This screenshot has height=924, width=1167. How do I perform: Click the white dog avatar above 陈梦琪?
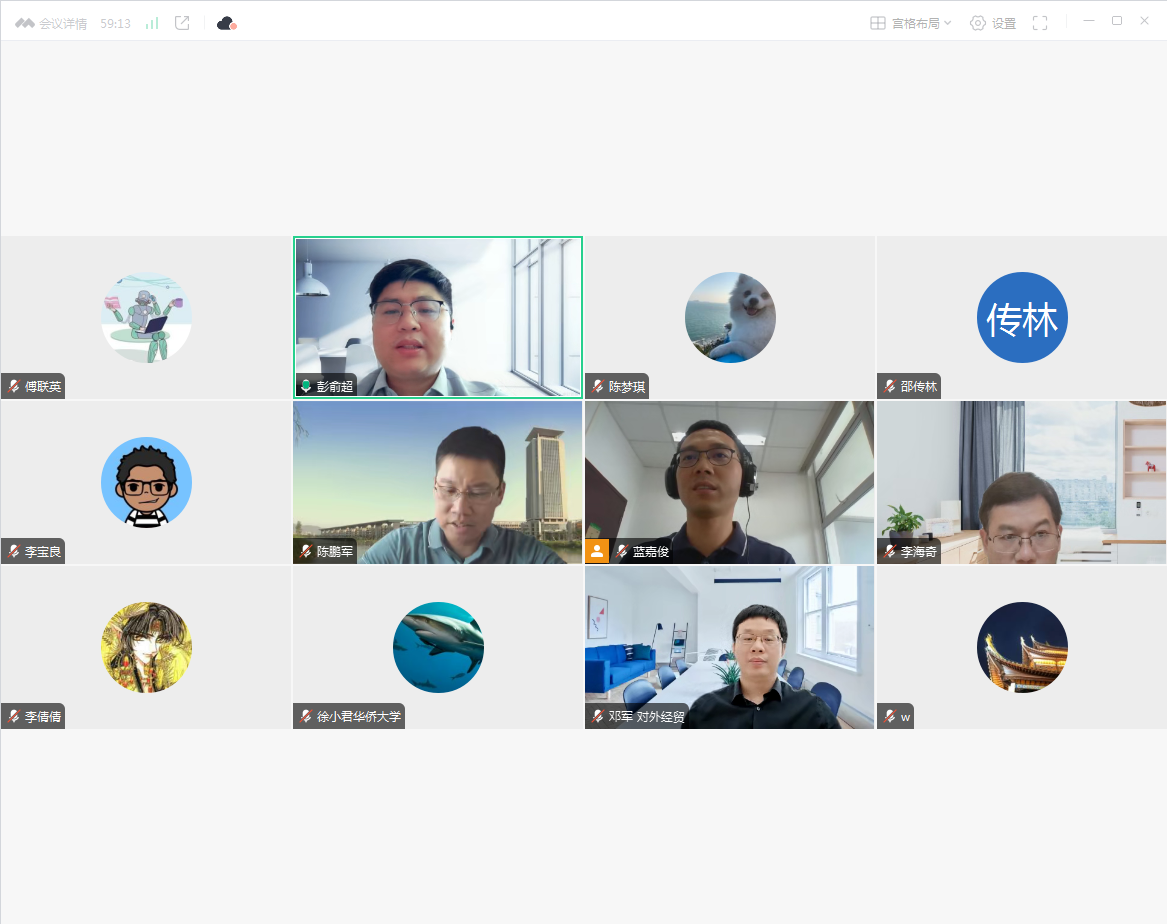point(730,318)
